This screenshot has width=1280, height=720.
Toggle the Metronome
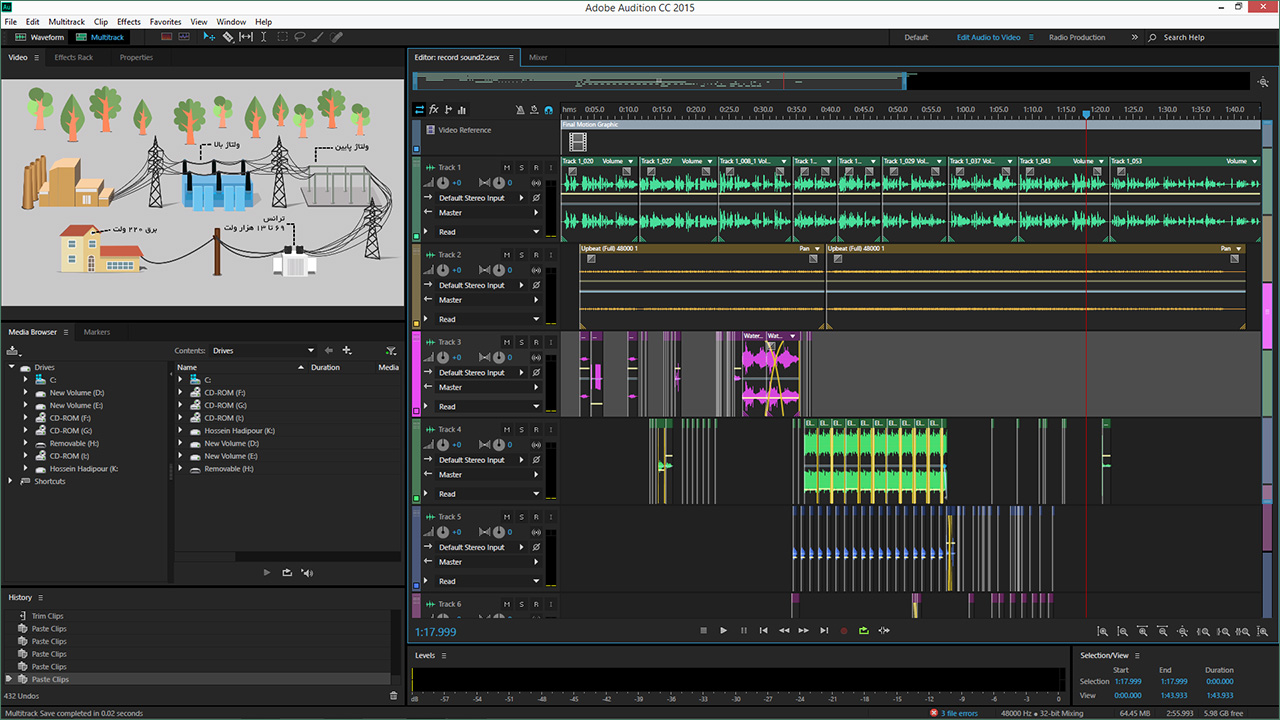pyautogui.click(x=520, y=110)
